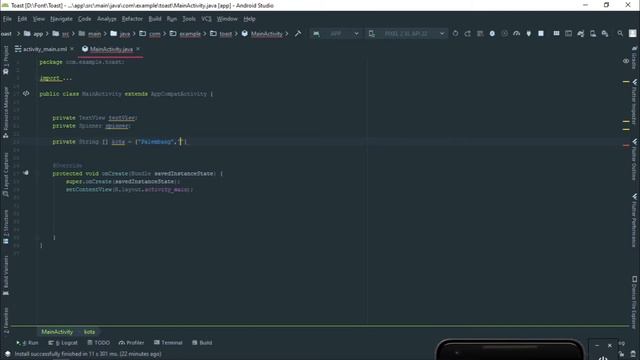Open the Refactor menu

click(132, 19)
